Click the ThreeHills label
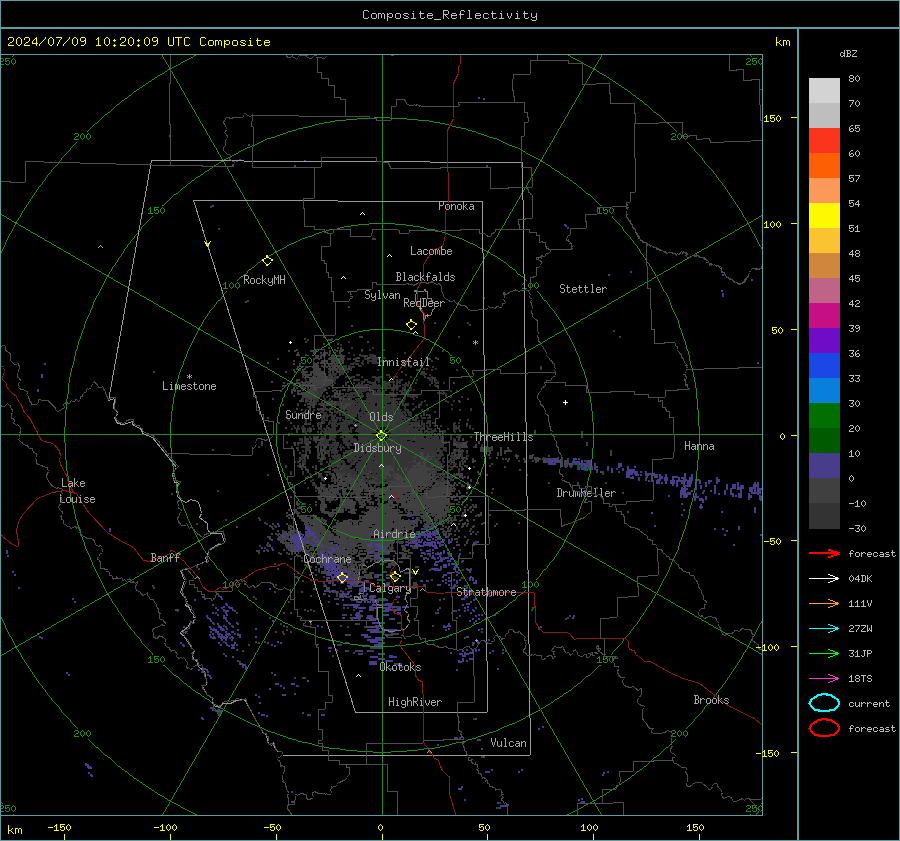Screen dimensions: 900x841 click(503, 437)
